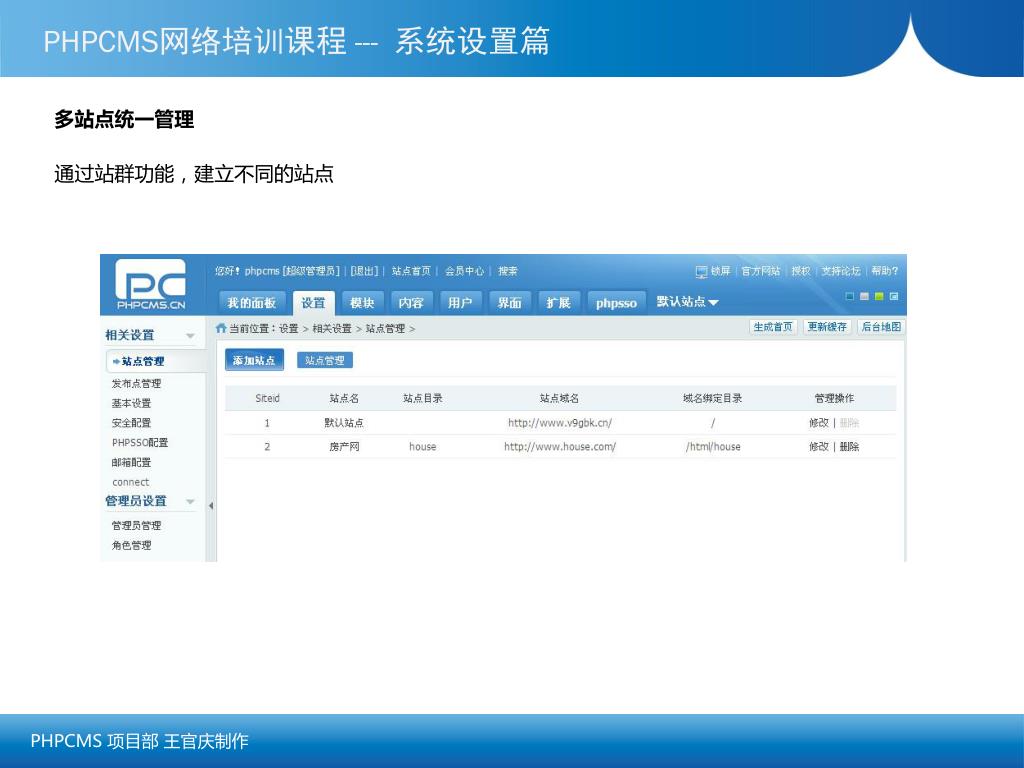The image size is (1024, 768).
Task: Open the 我的面板 tab
Action: (x=251, y=303)
